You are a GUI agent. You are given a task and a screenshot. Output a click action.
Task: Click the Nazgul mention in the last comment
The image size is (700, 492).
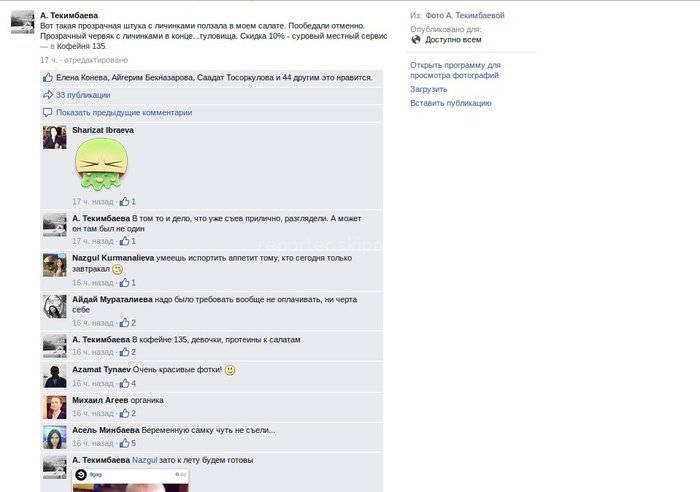[x=145, y=460]
